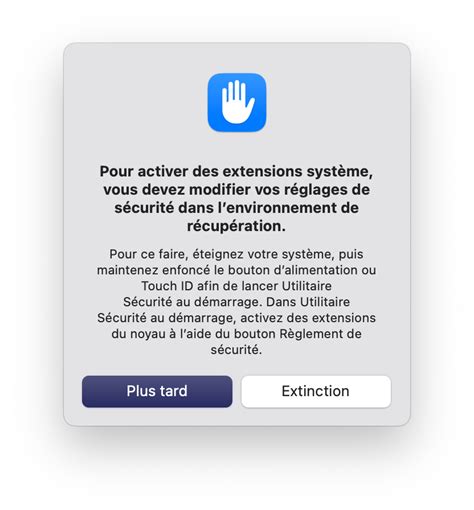The height and width of the screenshot is (510, 474).
Task: Click the heading word 'récupération.'
Action: coord(236,226)
